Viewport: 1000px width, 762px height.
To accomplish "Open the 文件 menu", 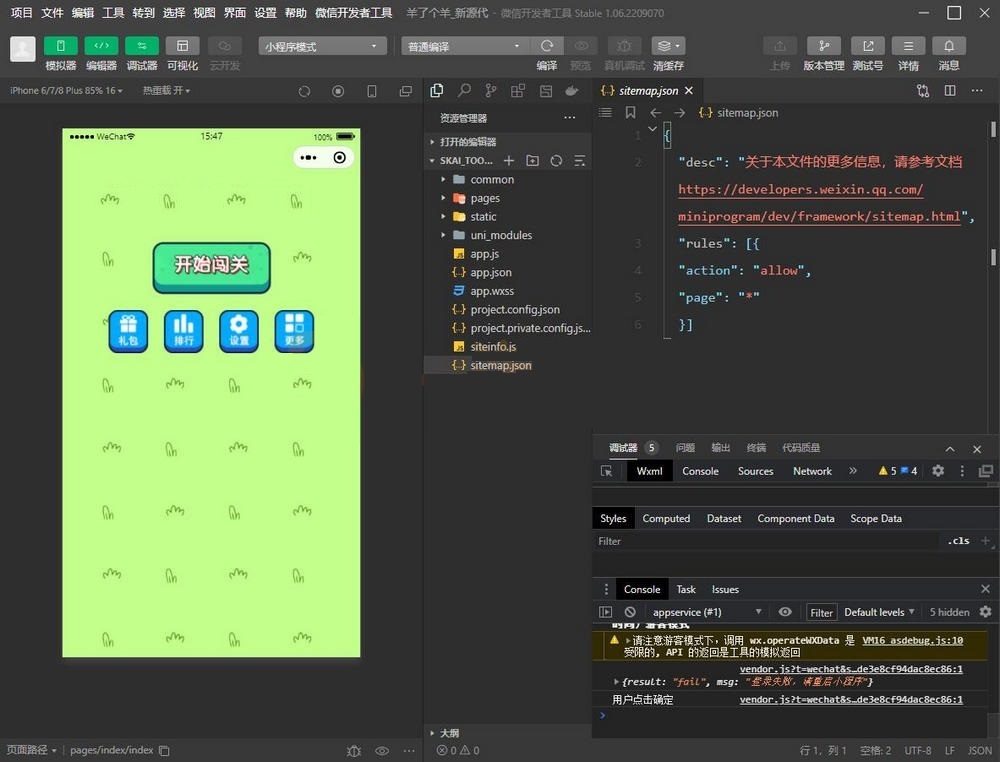I will click(x=52, y=13).
